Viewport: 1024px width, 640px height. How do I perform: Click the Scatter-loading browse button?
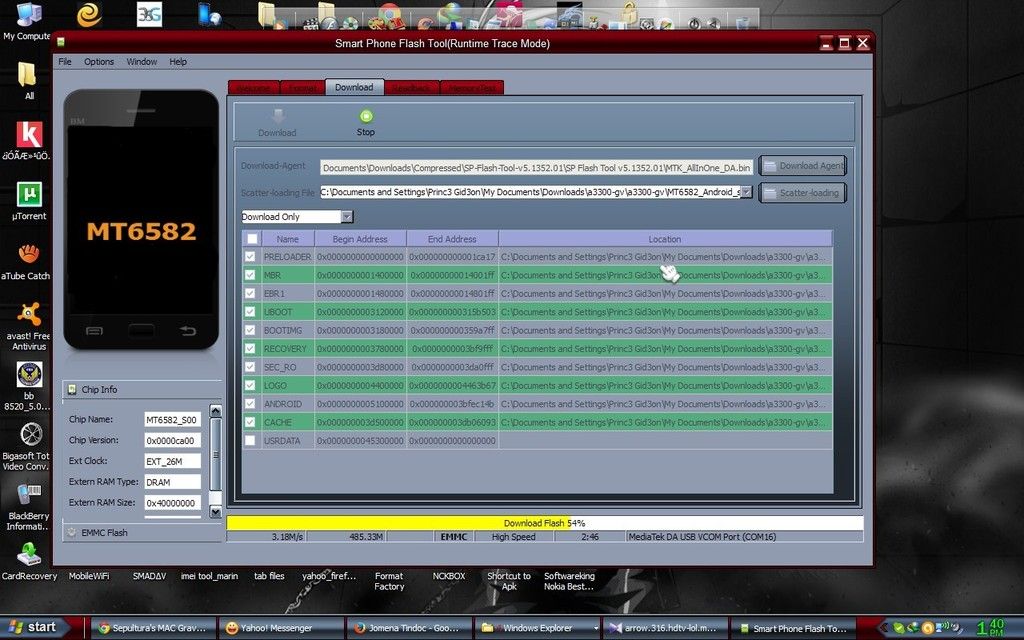(802, 192)
